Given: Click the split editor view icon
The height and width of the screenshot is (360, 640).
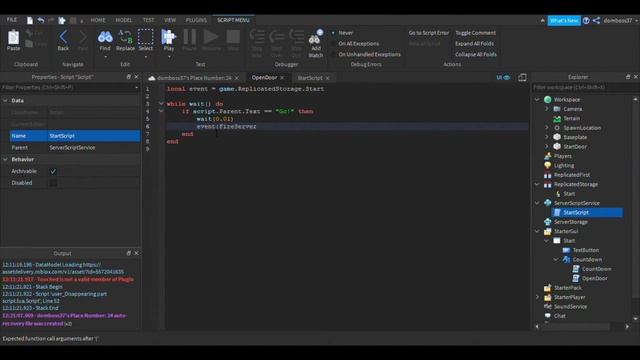Looking at the screenshot, I should [x=522, y=78].
